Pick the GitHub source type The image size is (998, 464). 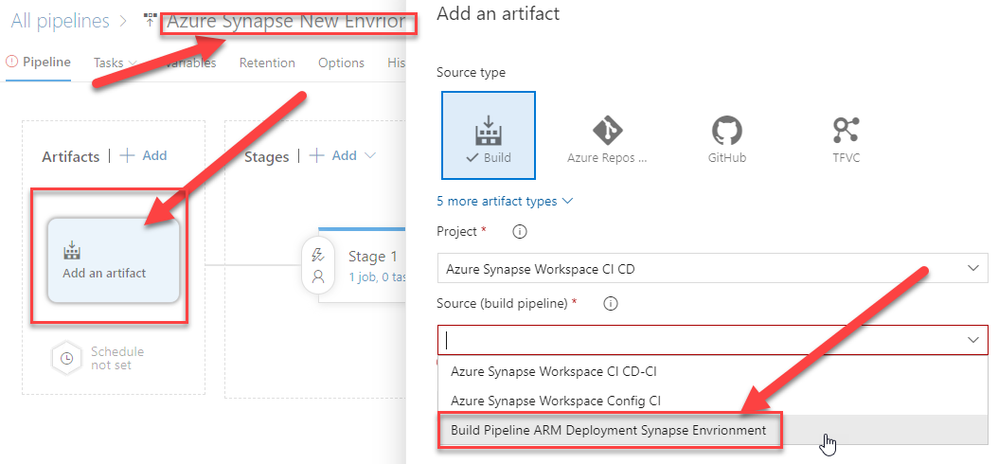click(x=727, y=134)
